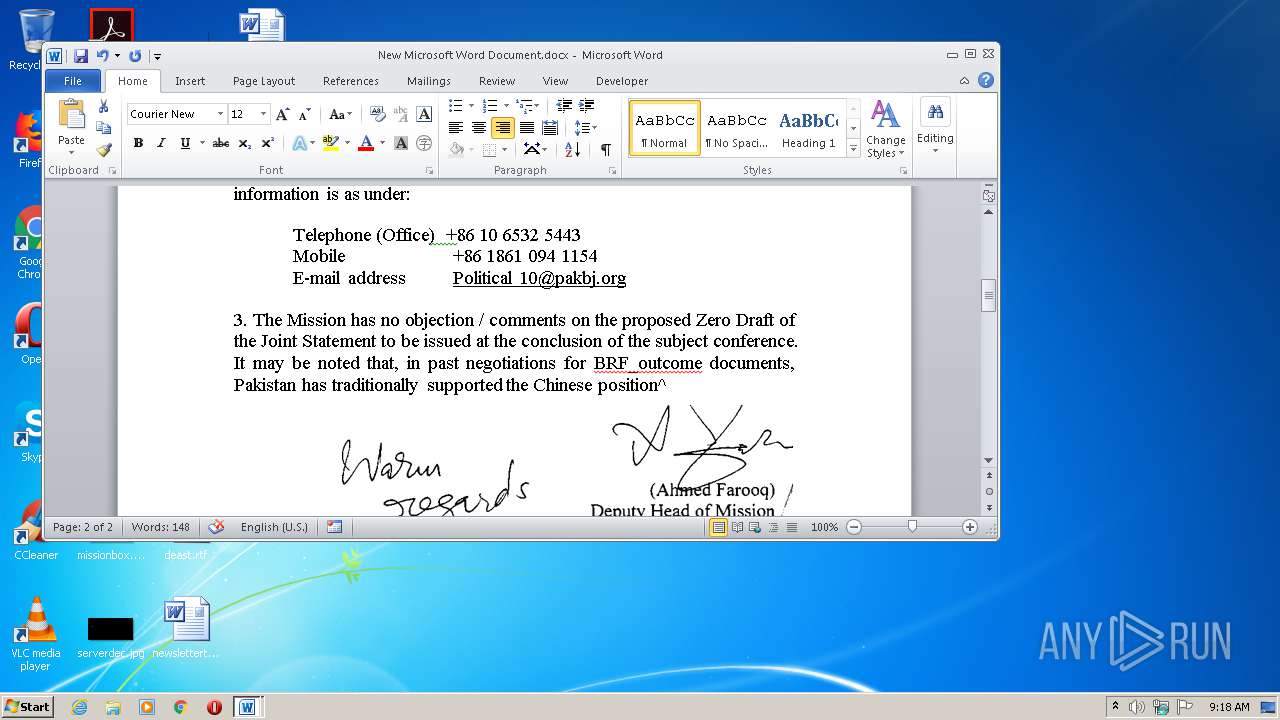Click the Paste clipboard icon

coord(71,115)
